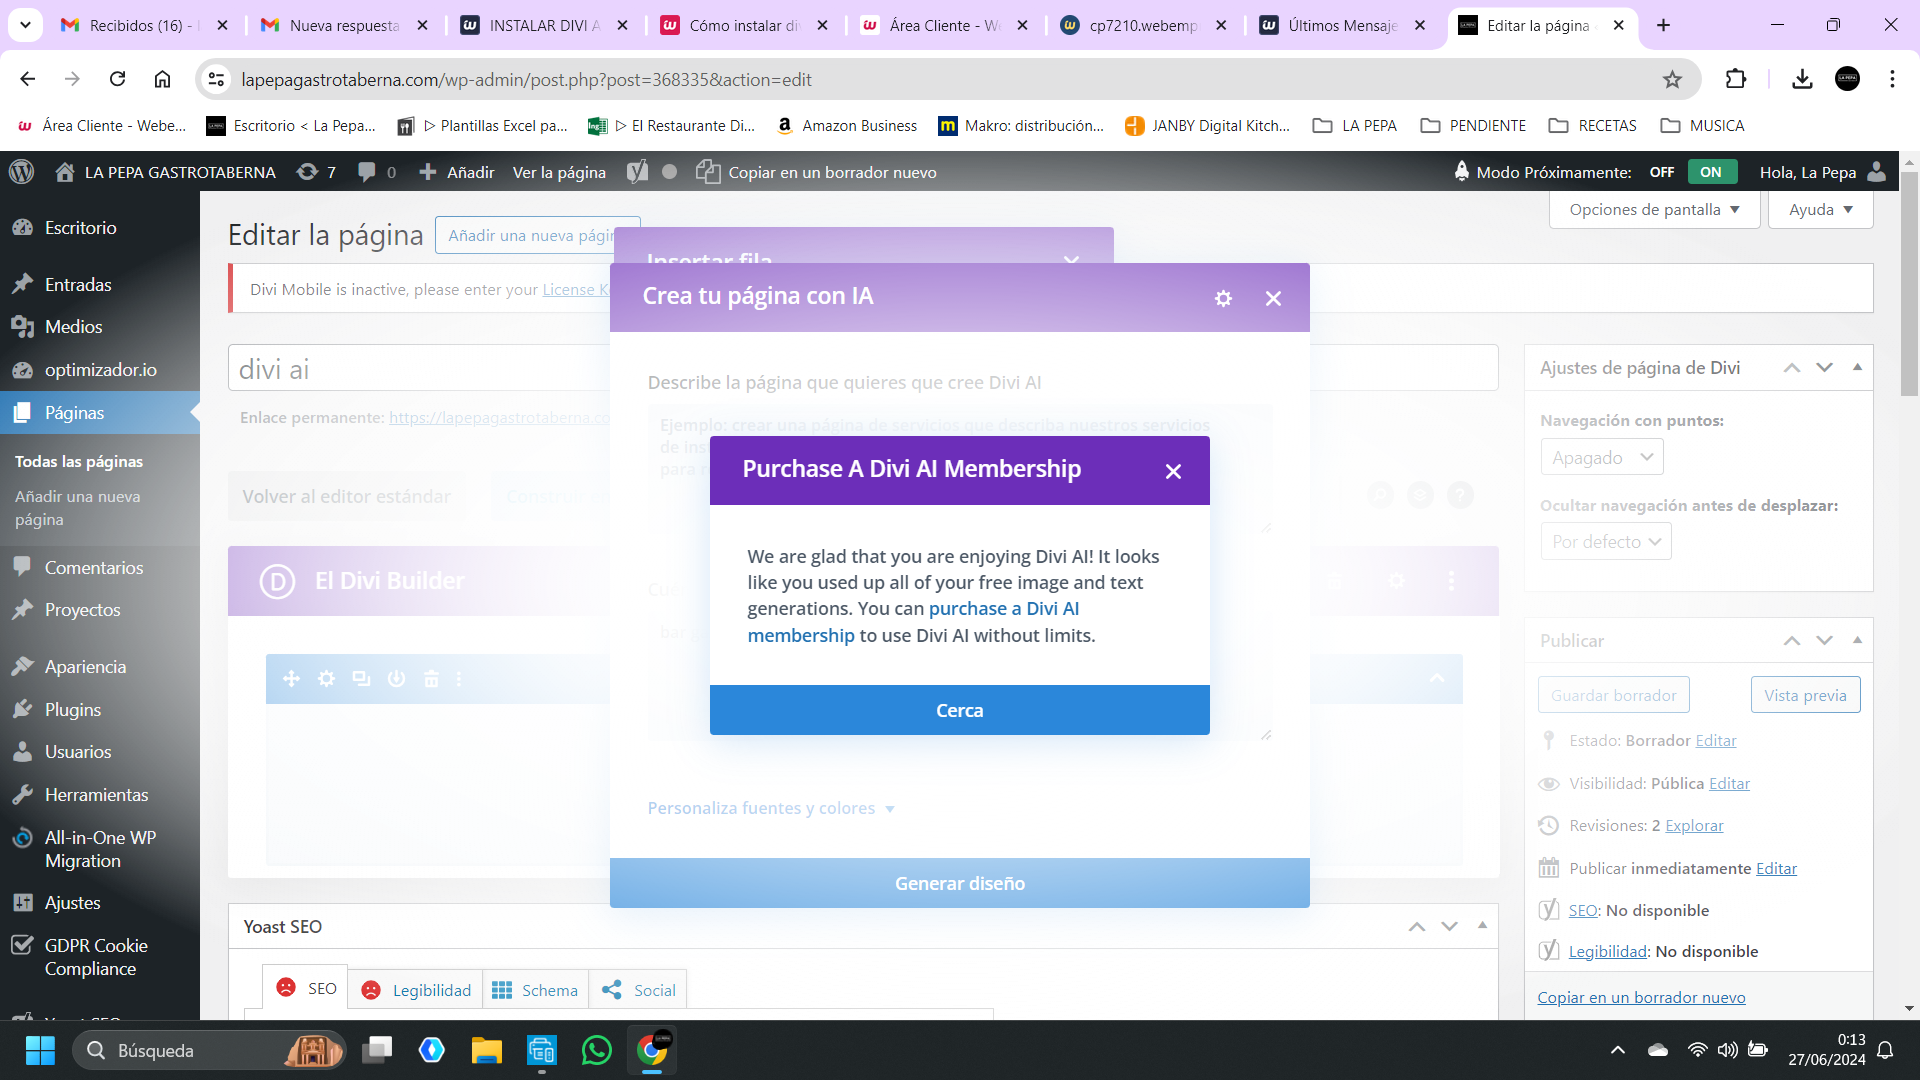Image resolution: width=1920 pixels, height=1080 pixels.
Task: Close the Purchase A Divi AI Membership dialog
Action: 1173,471
